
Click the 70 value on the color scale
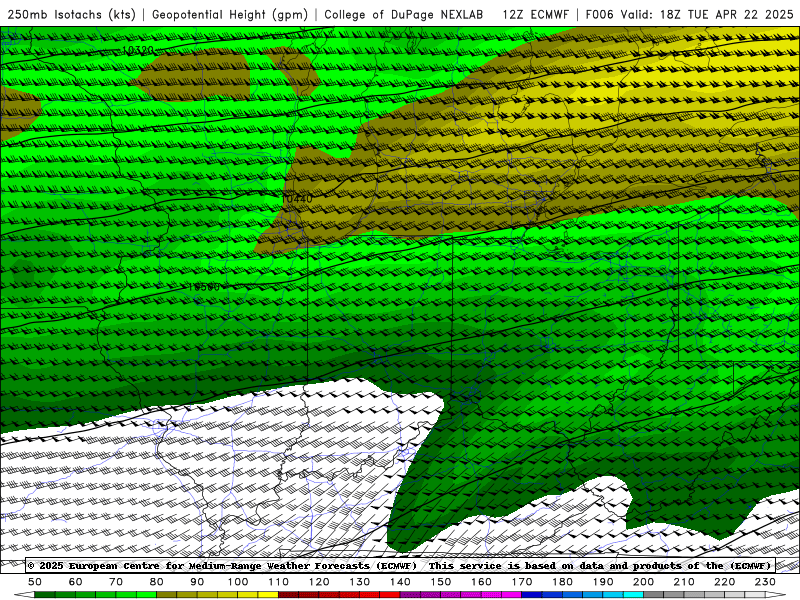tap(116, 582)
